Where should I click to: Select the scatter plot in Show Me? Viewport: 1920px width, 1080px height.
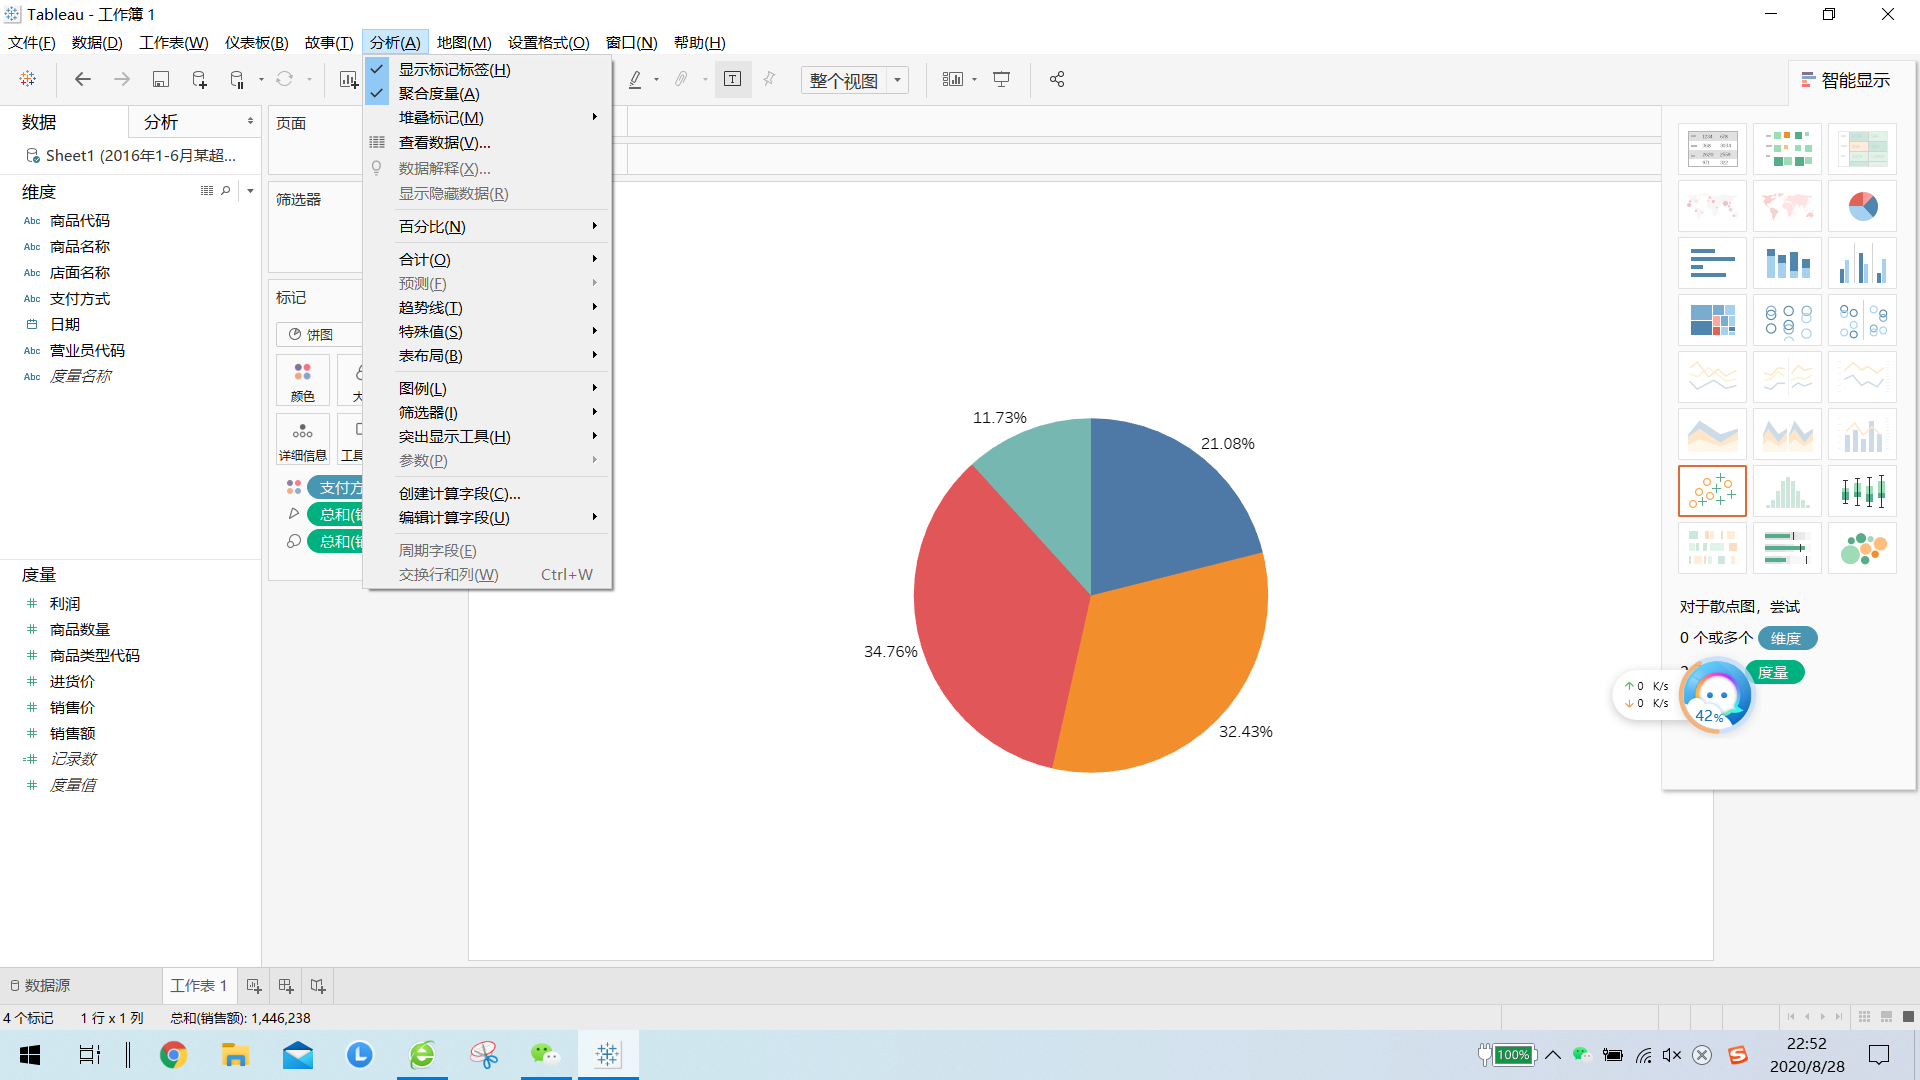click(x=1712, y=491)
